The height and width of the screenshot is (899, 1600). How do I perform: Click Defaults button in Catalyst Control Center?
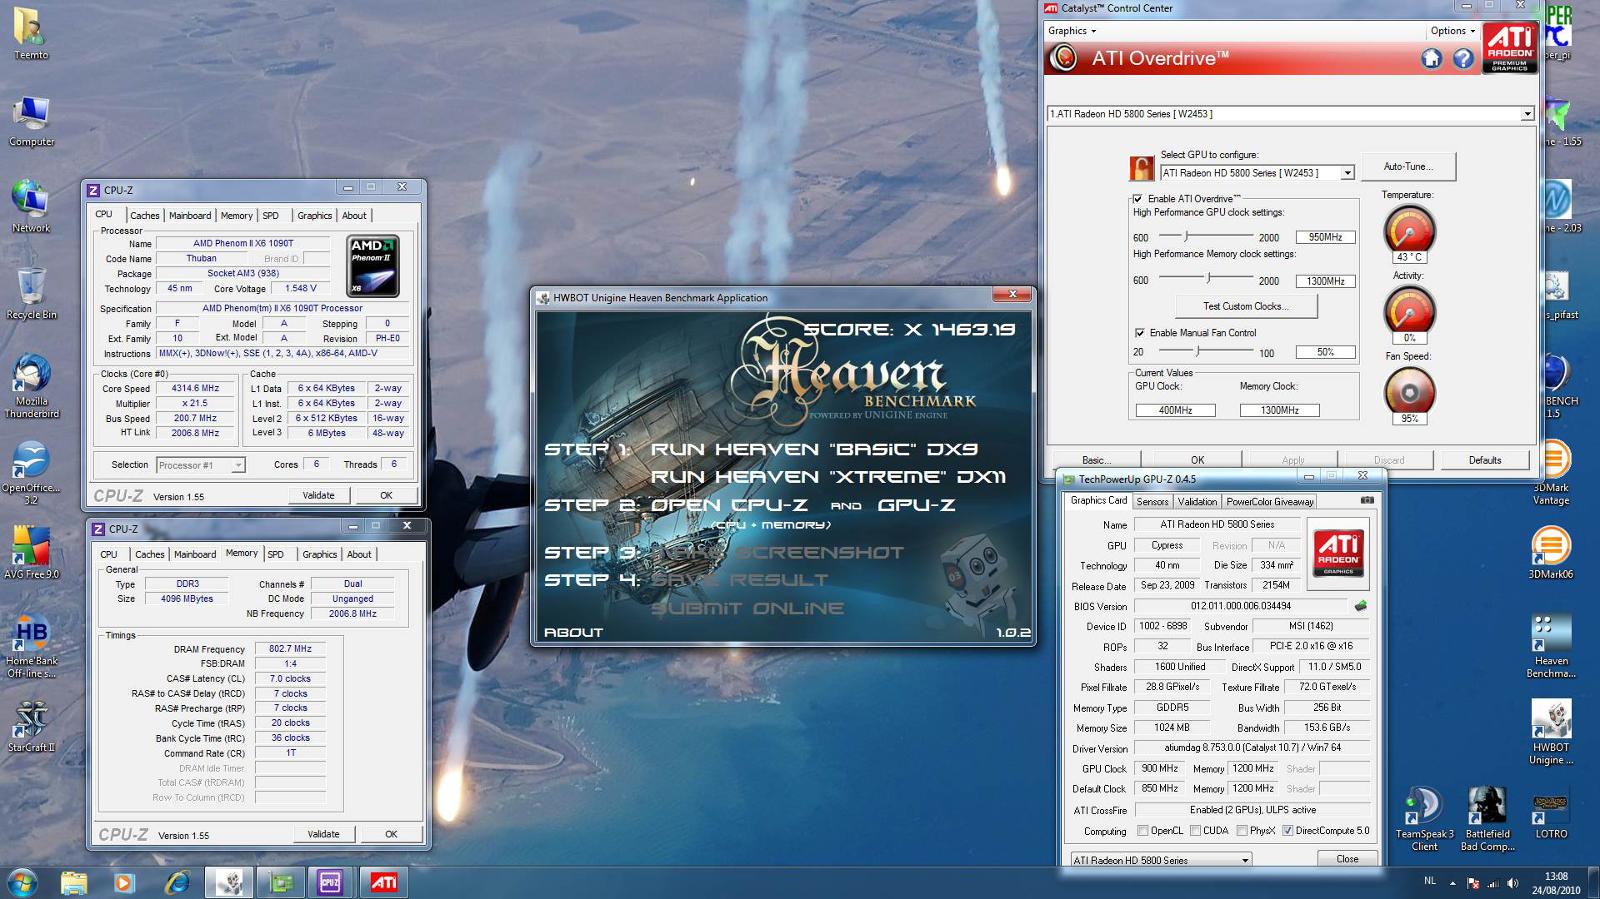point(1484,460)
